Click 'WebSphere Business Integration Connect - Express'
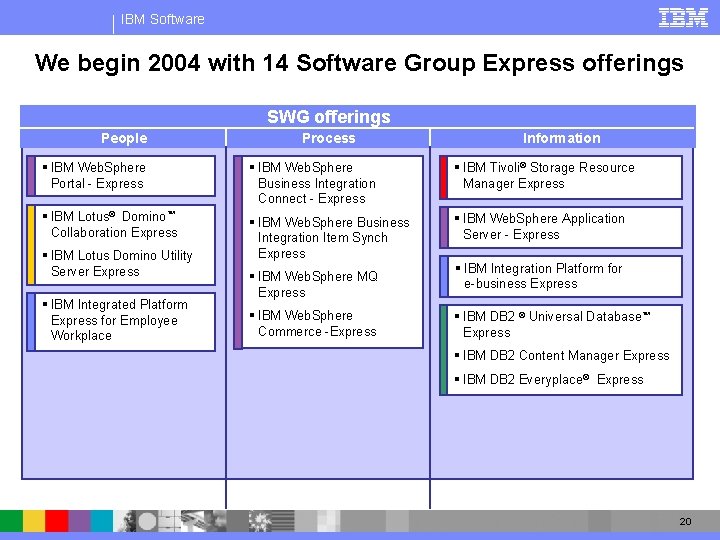 point(313,183)
